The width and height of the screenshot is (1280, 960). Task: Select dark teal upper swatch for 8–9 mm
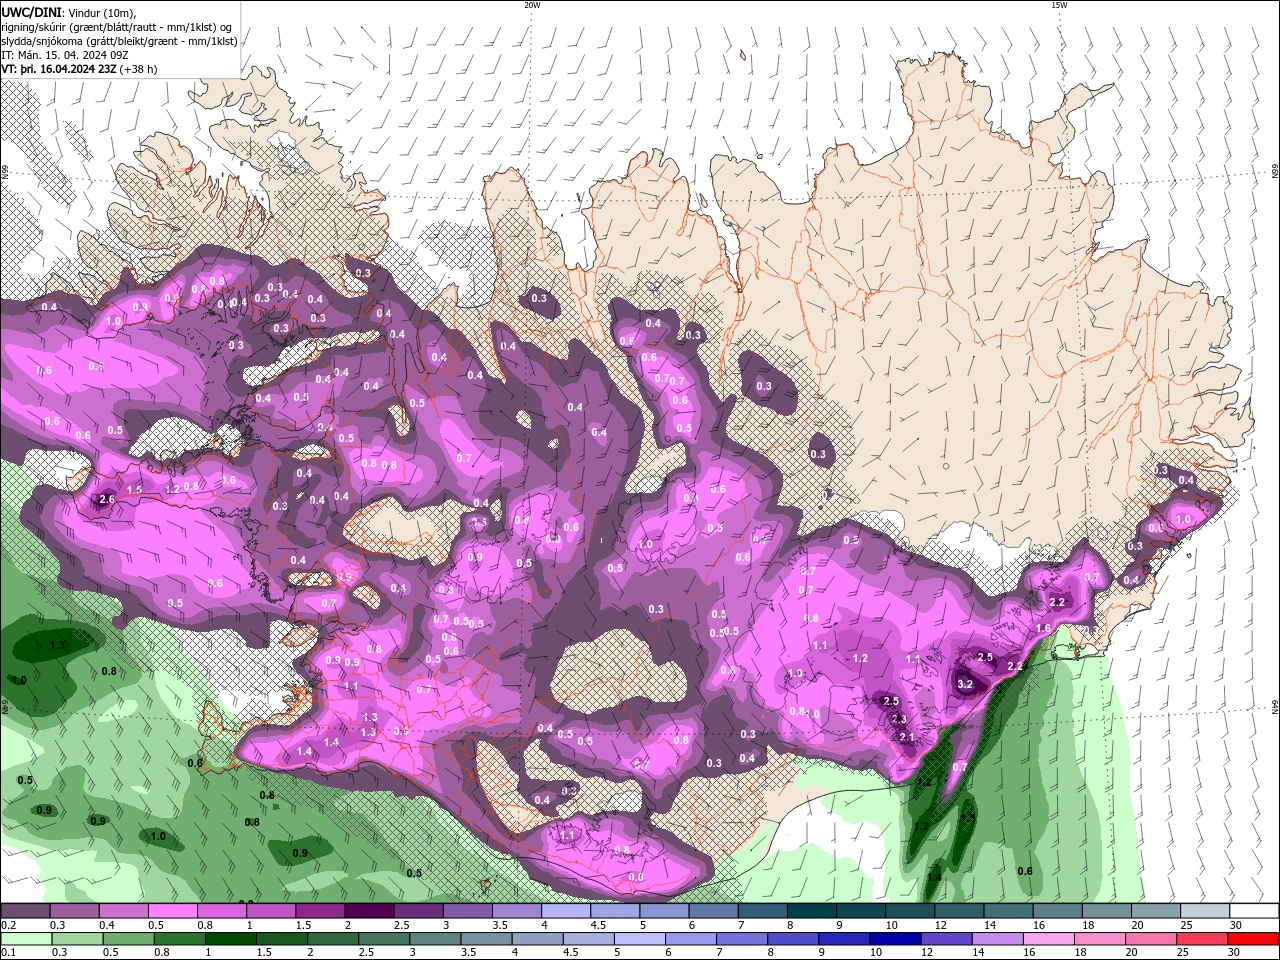[812, 911]
